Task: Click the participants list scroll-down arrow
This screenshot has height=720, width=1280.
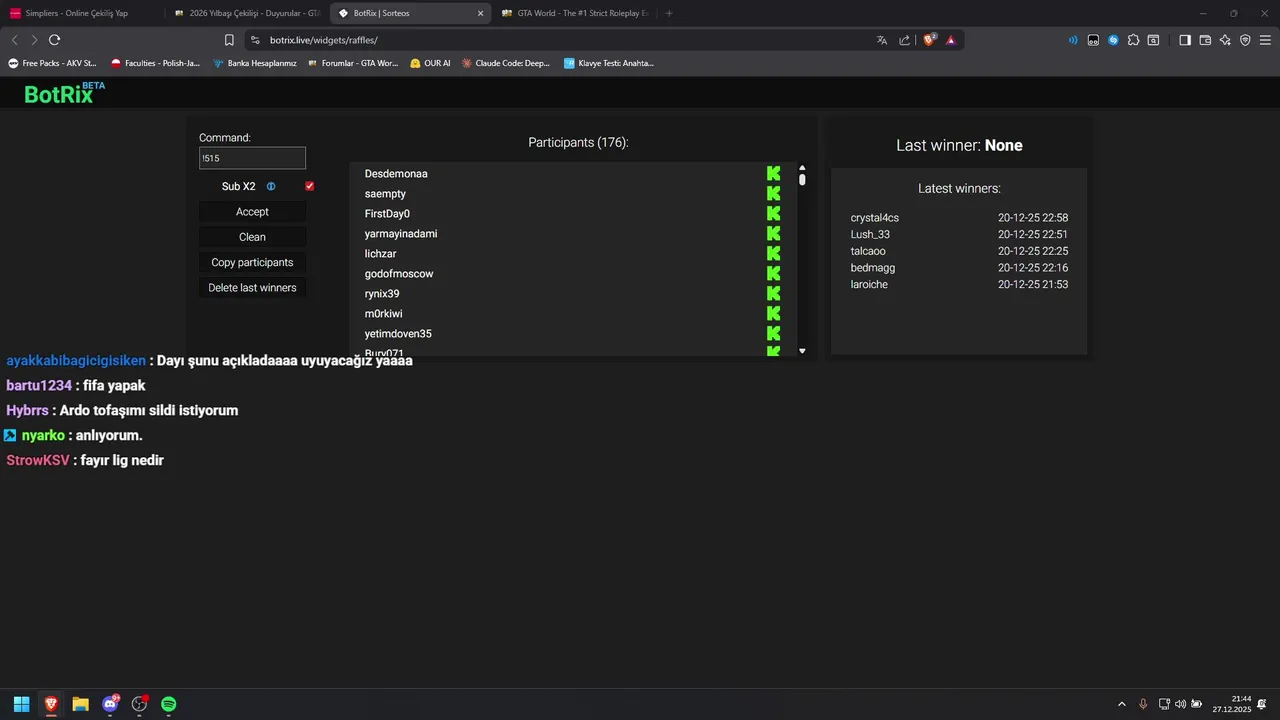Action: 802,351
